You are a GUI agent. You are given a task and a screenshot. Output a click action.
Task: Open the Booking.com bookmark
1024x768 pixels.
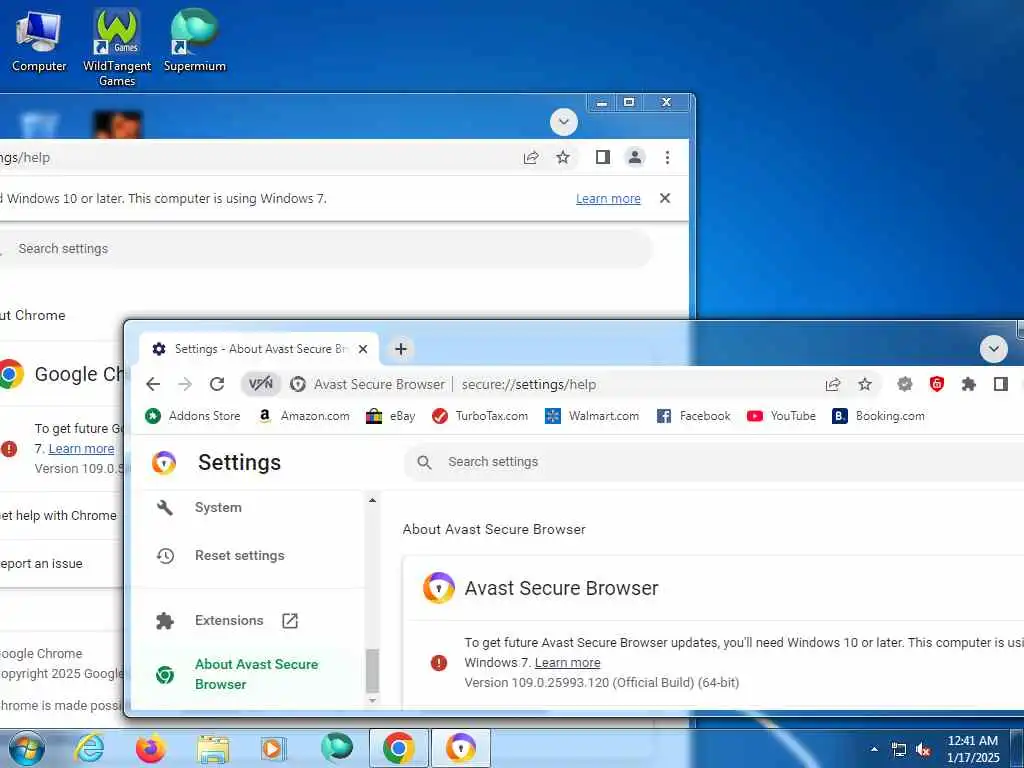coord(878,416)
